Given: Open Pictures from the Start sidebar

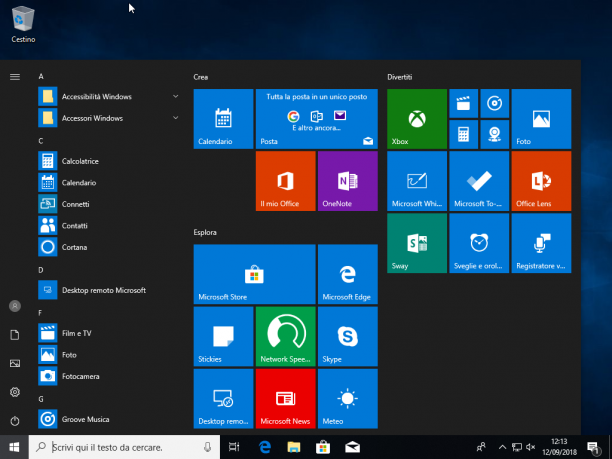Looking at the screenshot, I should [15, 363].
